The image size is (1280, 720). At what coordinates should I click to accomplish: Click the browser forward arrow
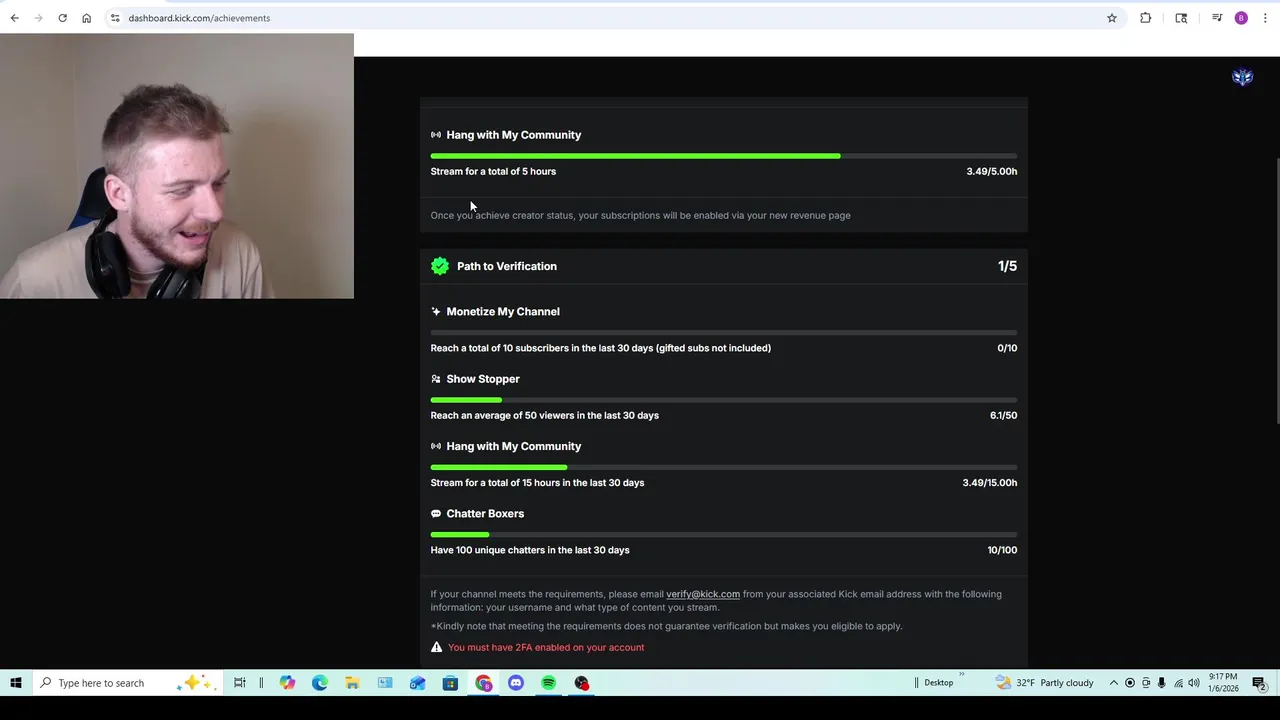point(38,18)
